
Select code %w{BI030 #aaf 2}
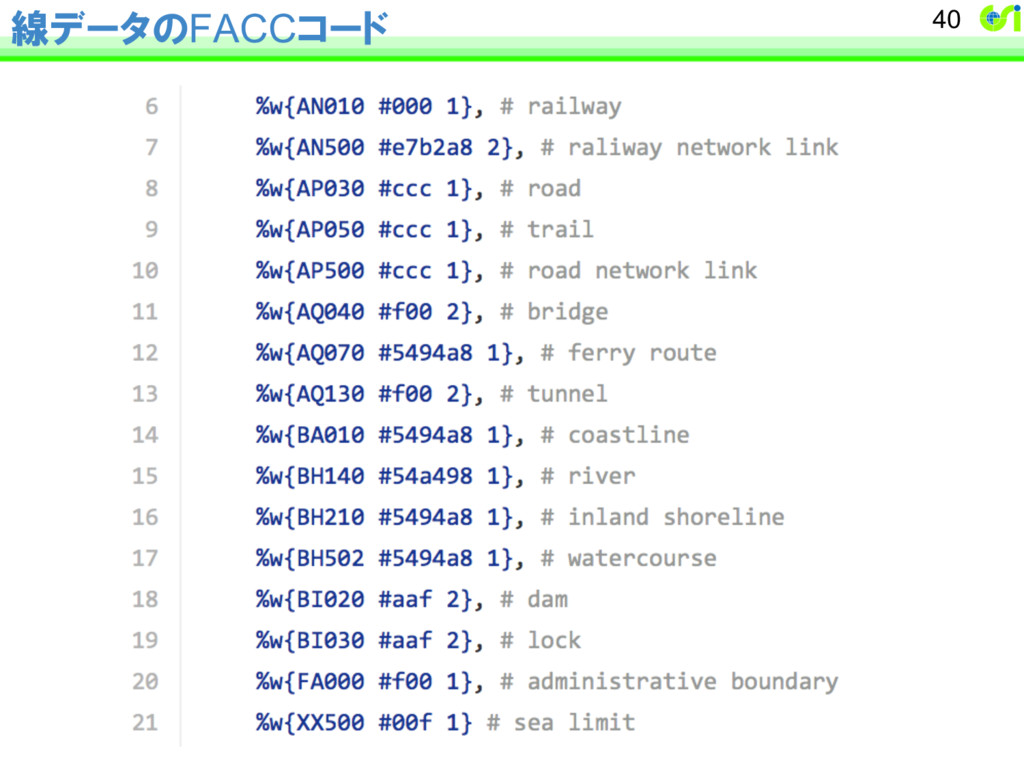364,641
